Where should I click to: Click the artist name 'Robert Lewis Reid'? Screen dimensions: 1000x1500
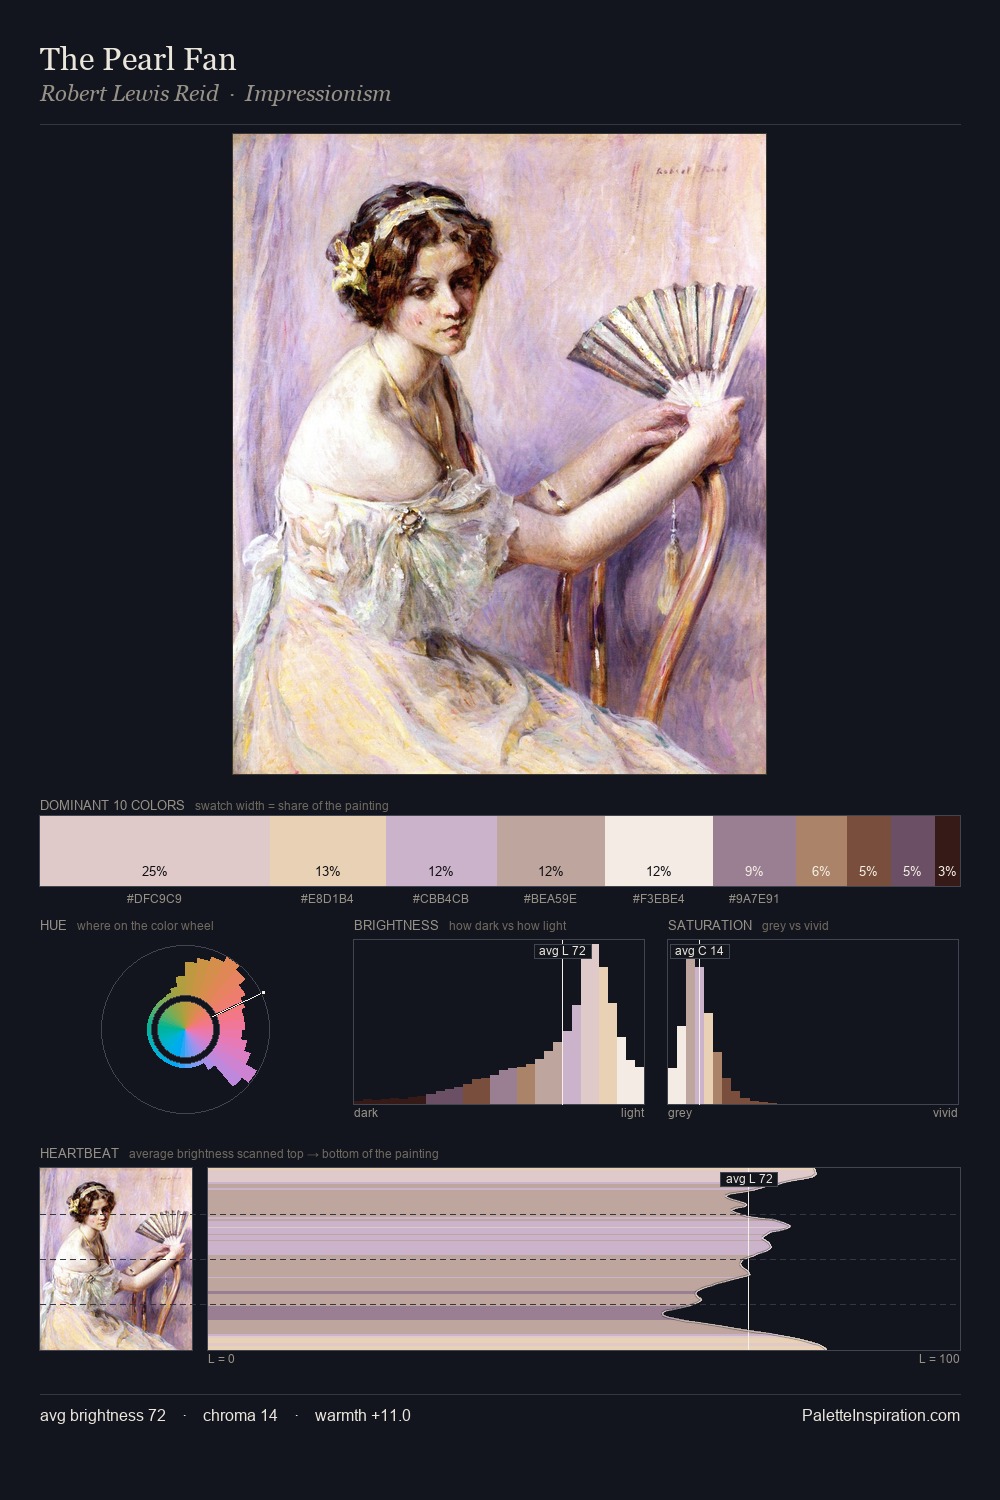pos(129,93)
